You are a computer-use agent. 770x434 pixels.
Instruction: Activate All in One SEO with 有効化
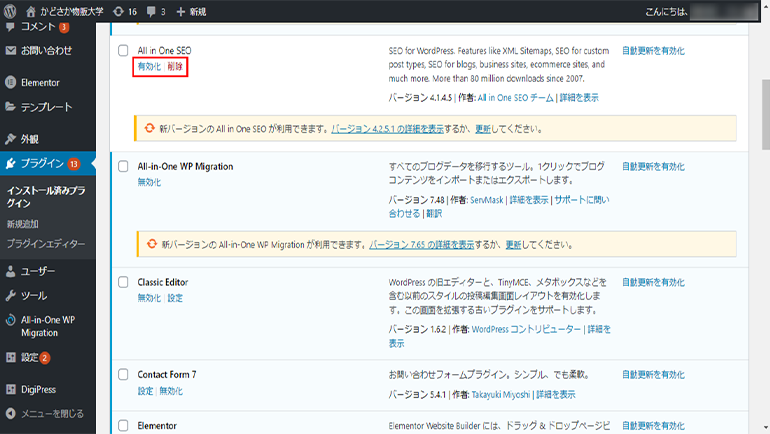[149, 66]
